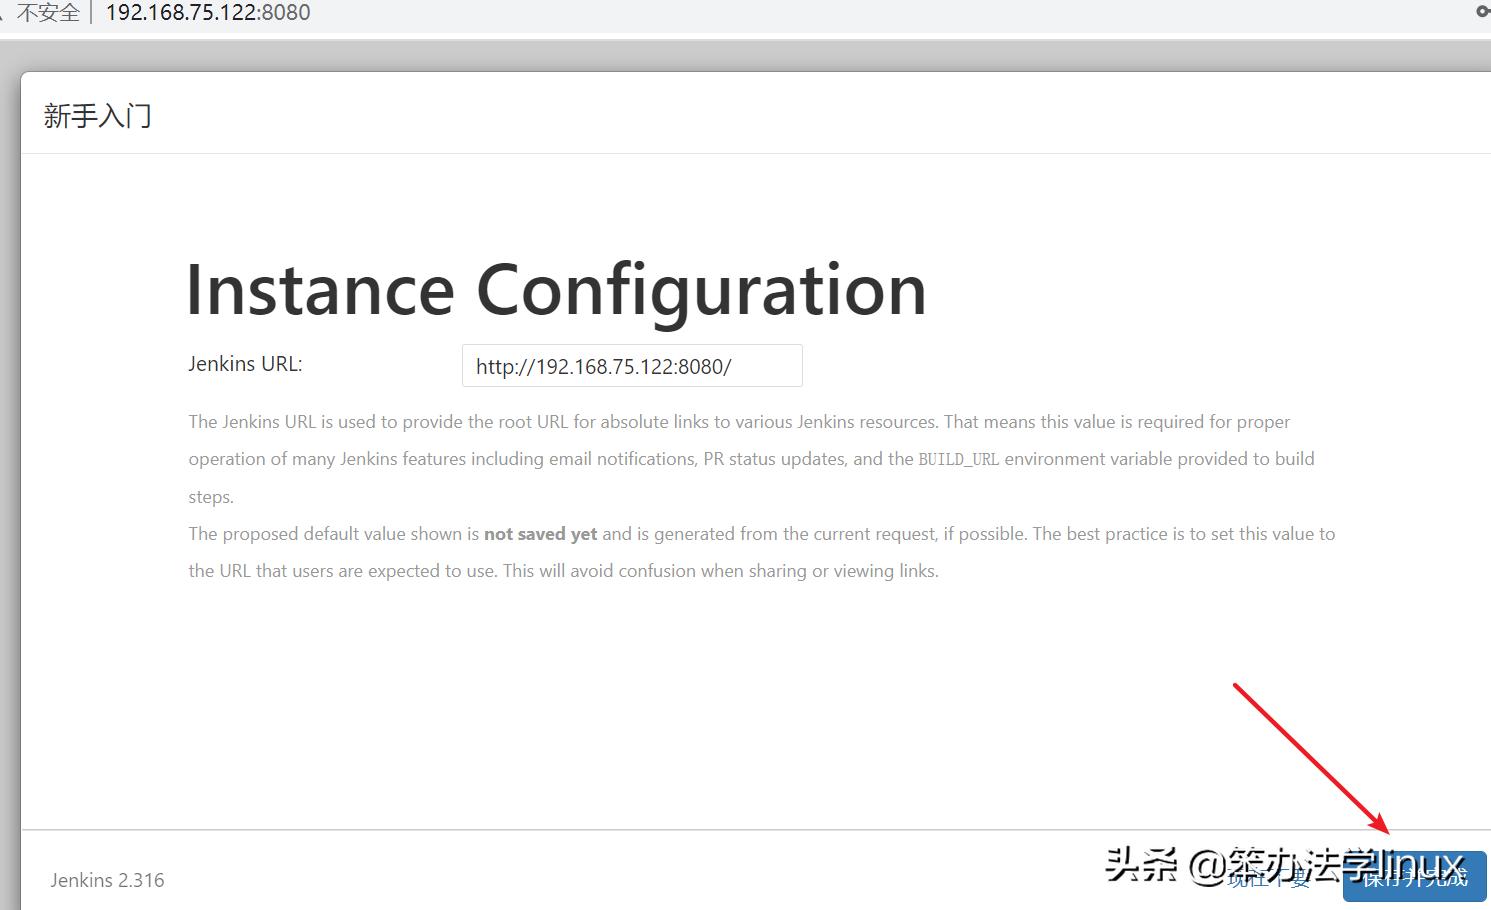
Task: Click the wizard footer bar
Action: tap(700, 878)
